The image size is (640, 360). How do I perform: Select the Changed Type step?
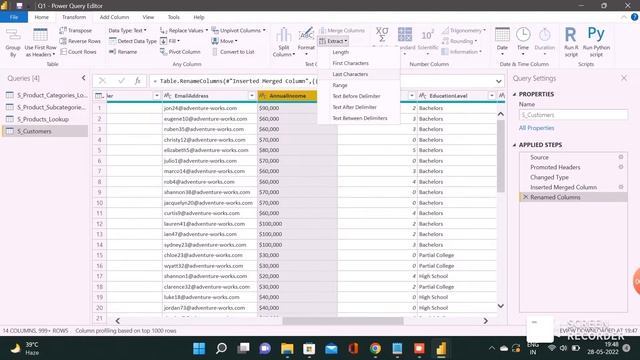[x=549, y=177]
